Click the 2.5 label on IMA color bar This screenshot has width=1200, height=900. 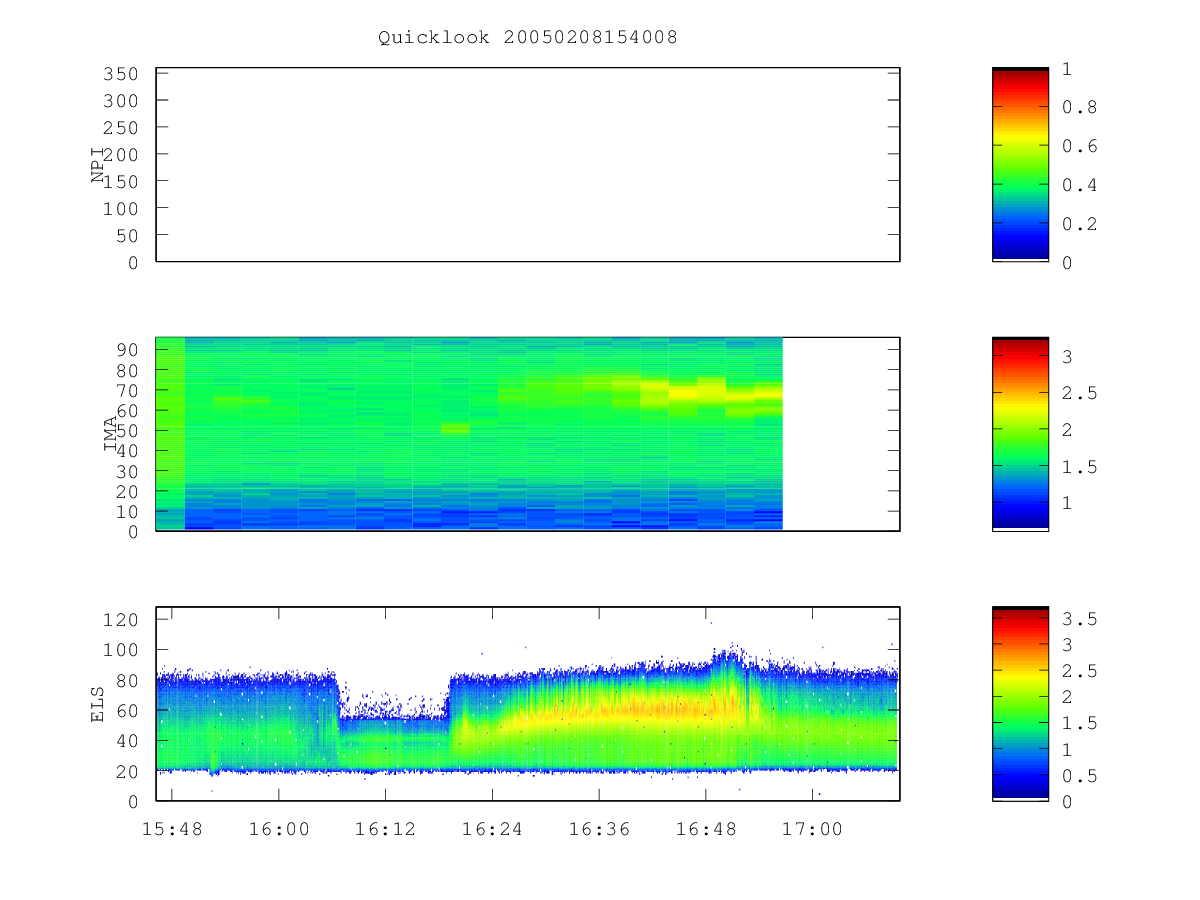(x=1078, y=393)
